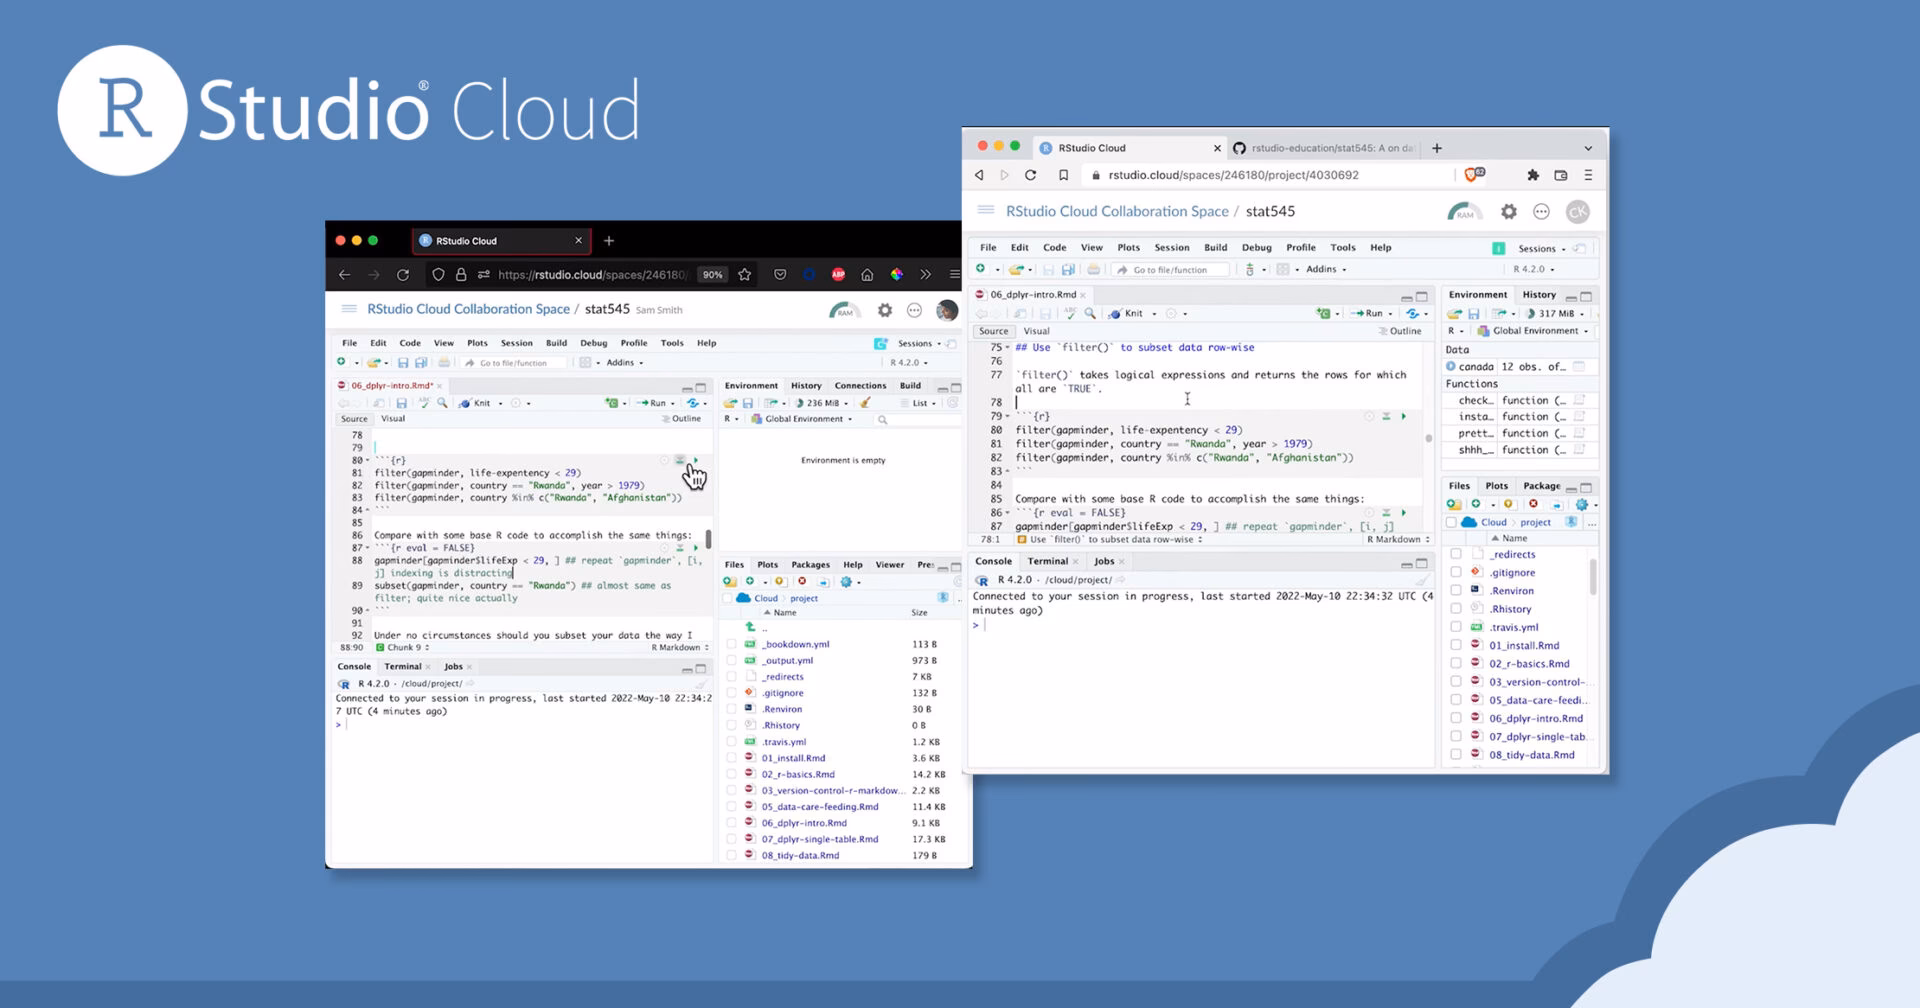Check the checkbox next to 06_dplyr-intro.Rmd
The image size is (1920, 1008).
tap(1456, 718)
